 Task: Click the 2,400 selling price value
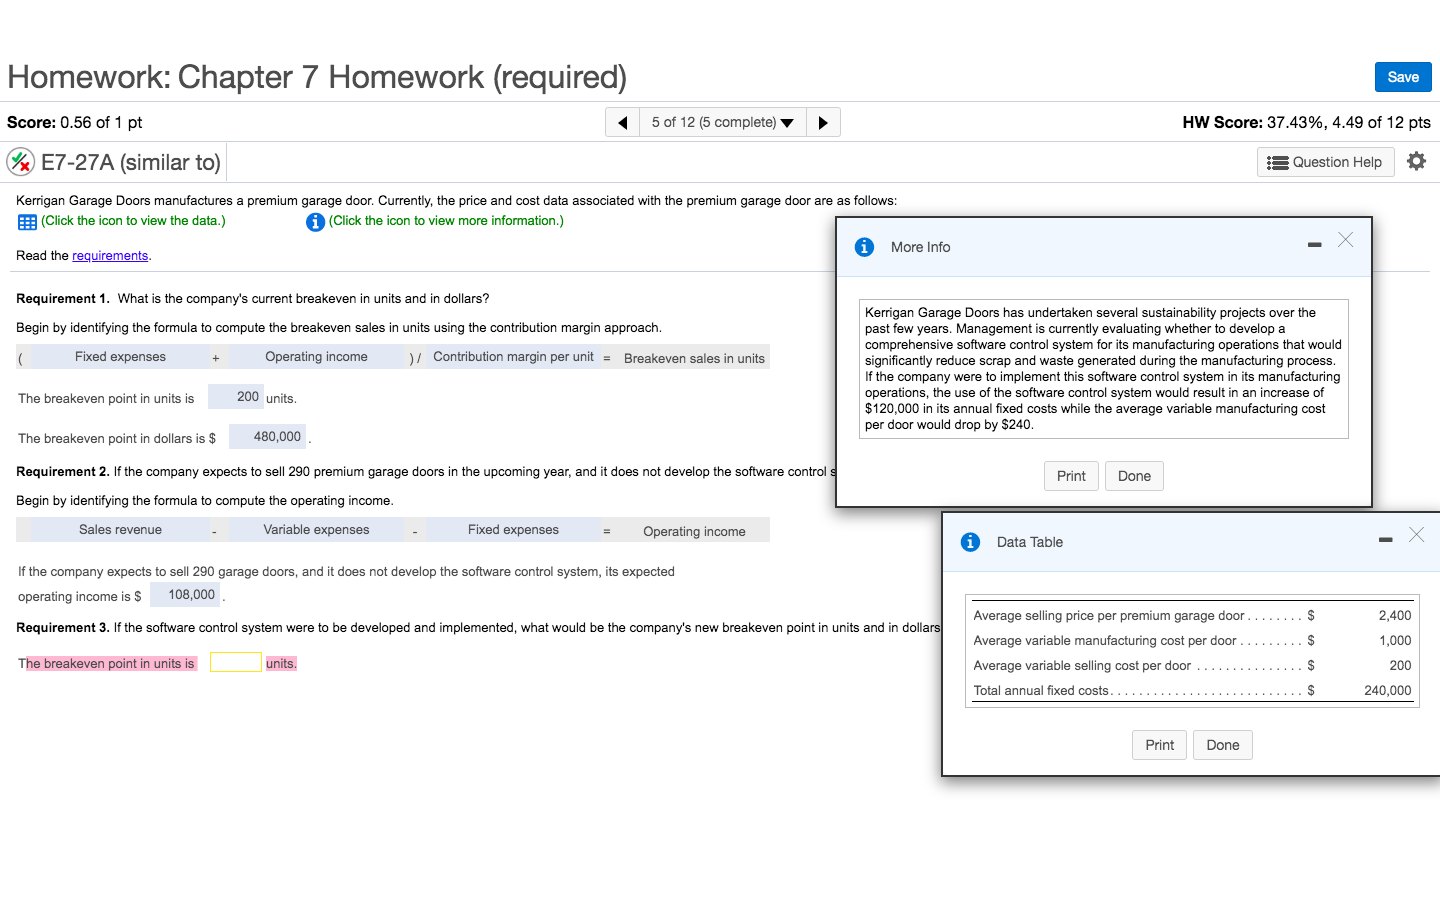point(1394,616)
